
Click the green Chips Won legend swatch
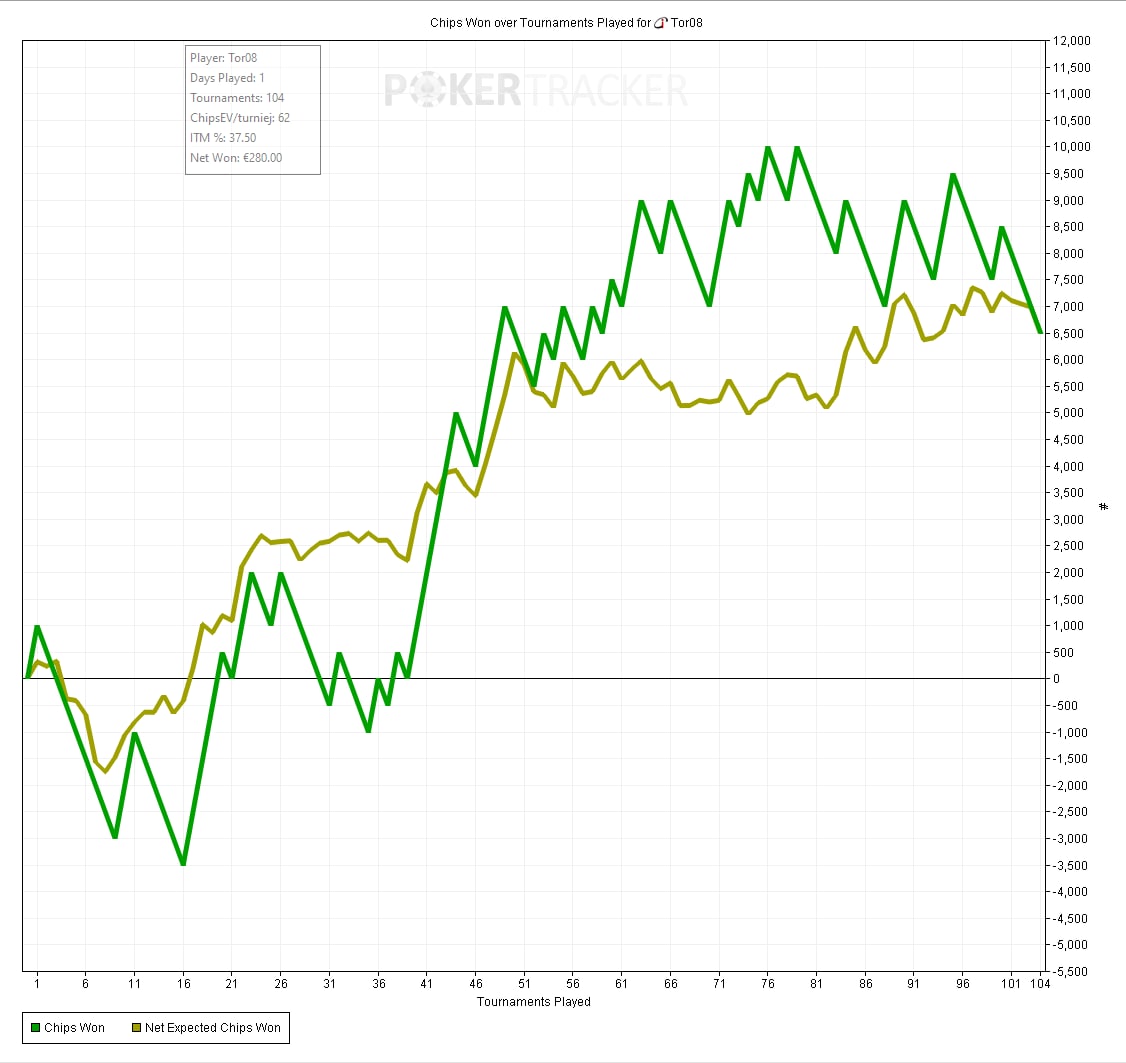35,1028
